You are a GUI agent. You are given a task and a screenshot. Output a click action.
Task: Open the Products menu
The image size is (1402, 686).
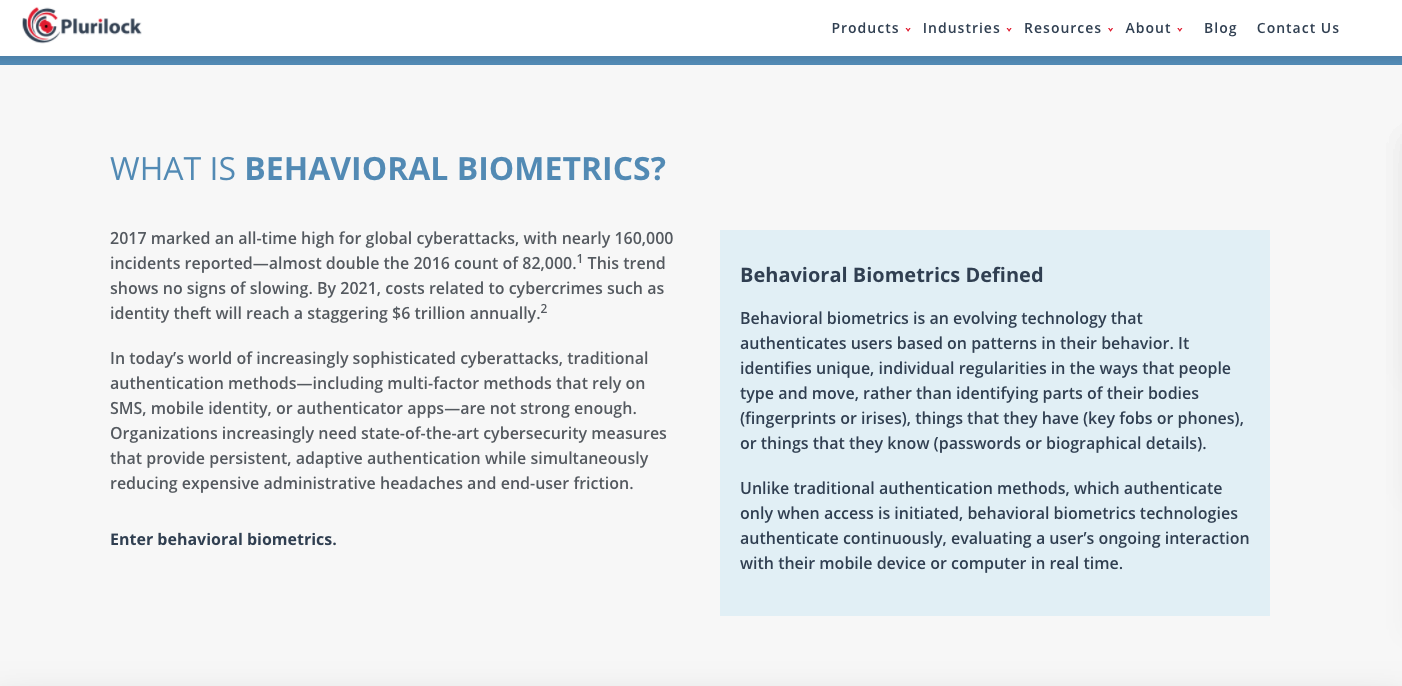(x=865, y=28)
